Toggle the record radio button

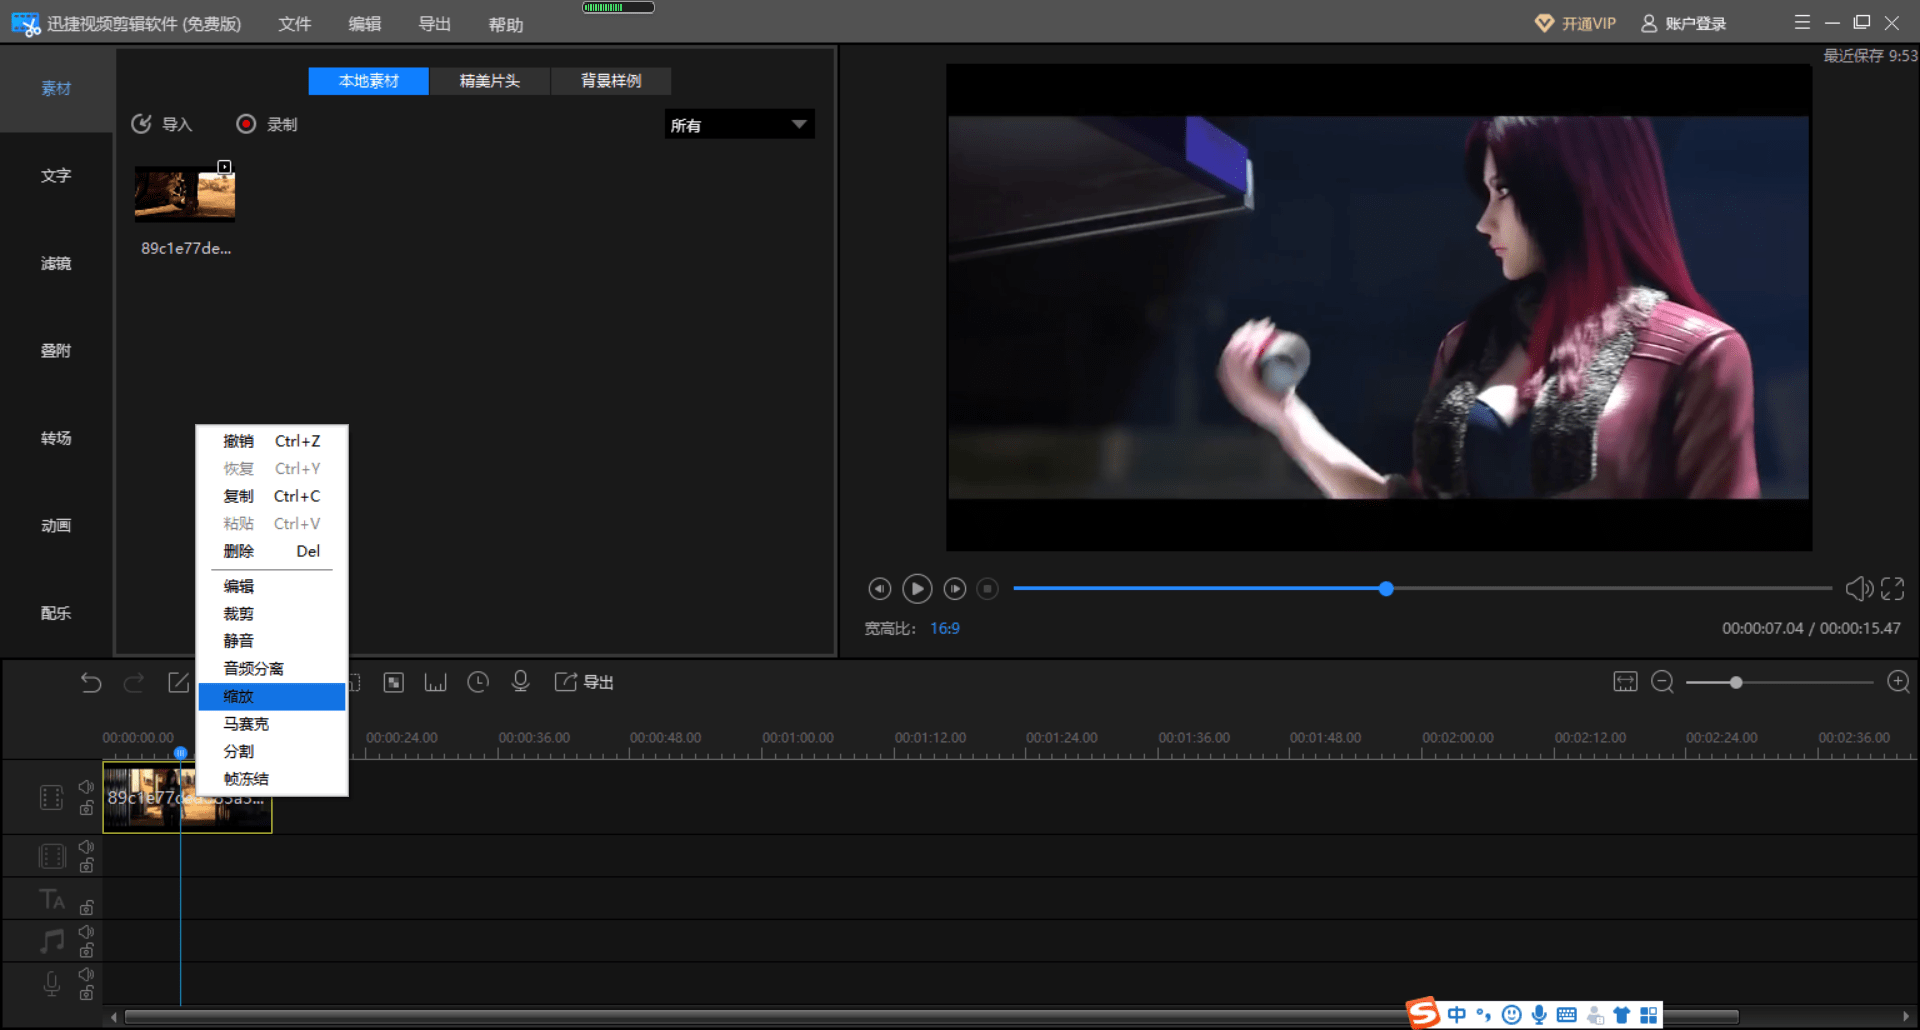[x=246, y=124]
